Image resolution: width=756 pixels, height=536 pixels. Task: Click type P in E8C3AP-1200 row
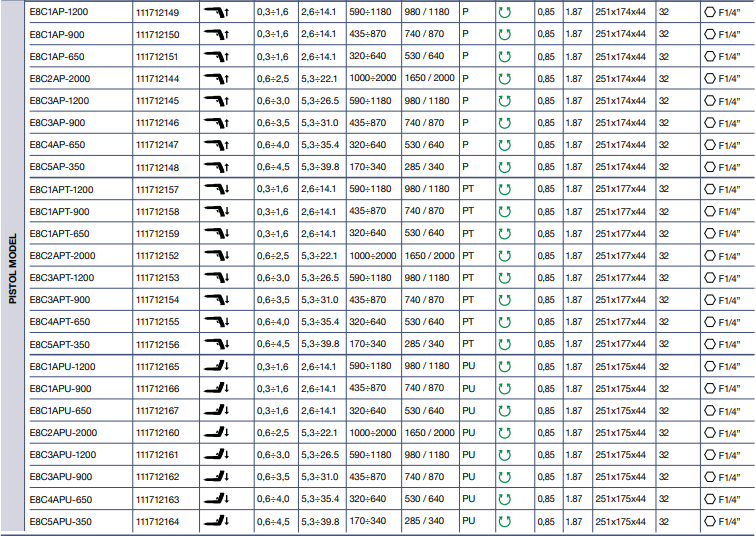[x=465, y=100]
